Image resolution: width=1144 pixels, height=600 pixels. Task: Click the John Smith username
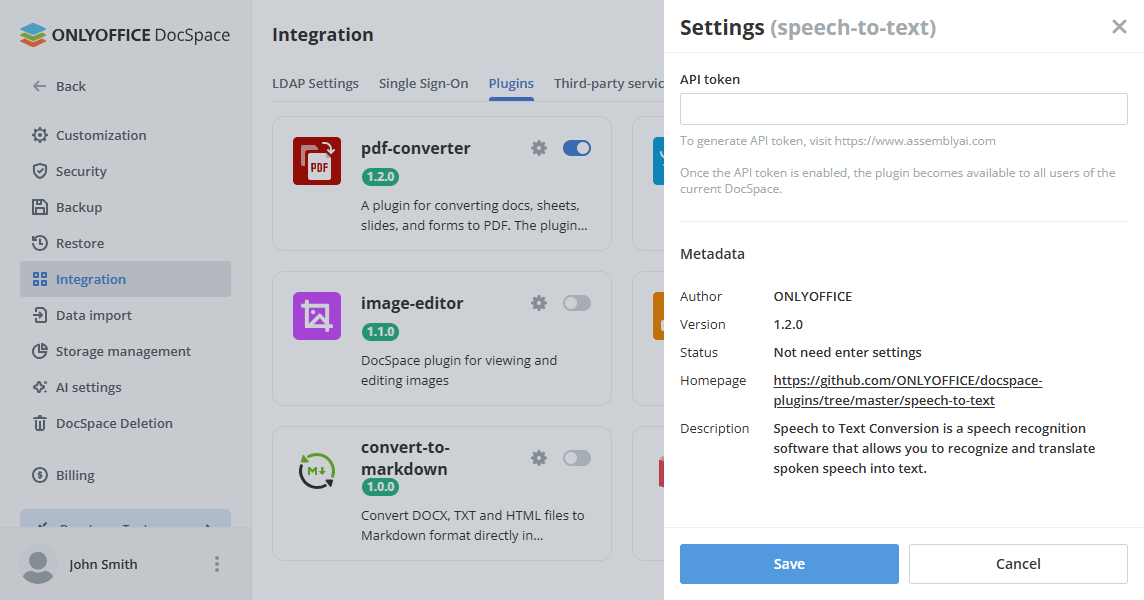click(103, 564)
